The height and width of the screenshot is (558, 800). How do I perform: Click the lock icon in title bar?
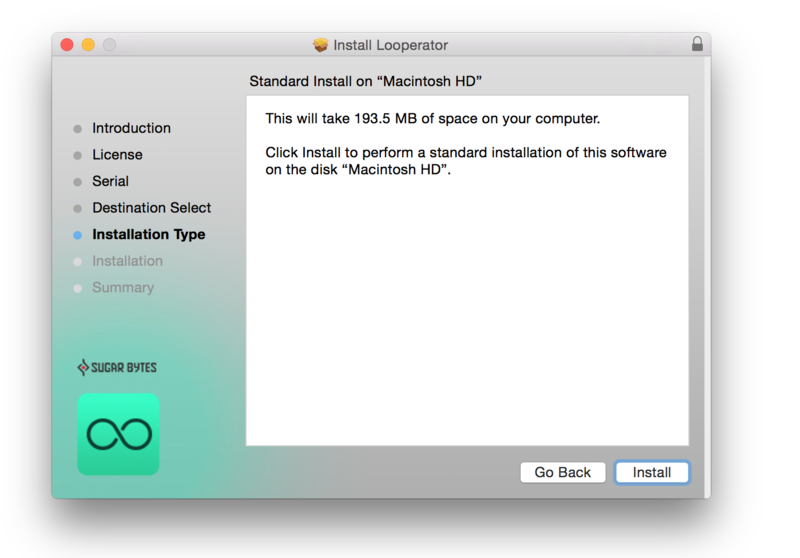(697, 44)
